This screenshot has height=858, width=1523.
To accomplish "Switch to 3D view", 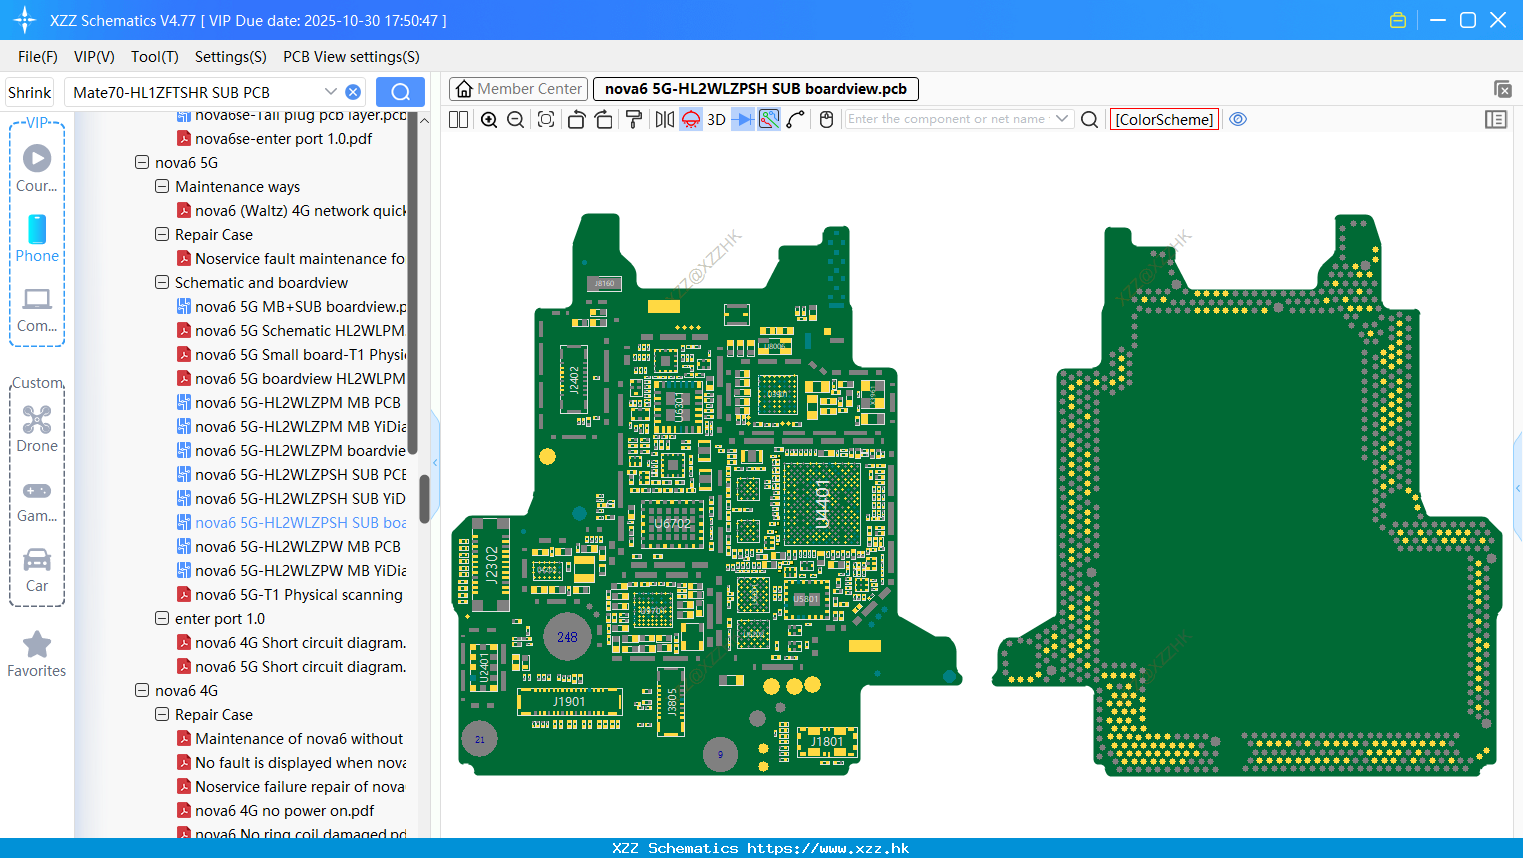I will (x=716, y=120).
